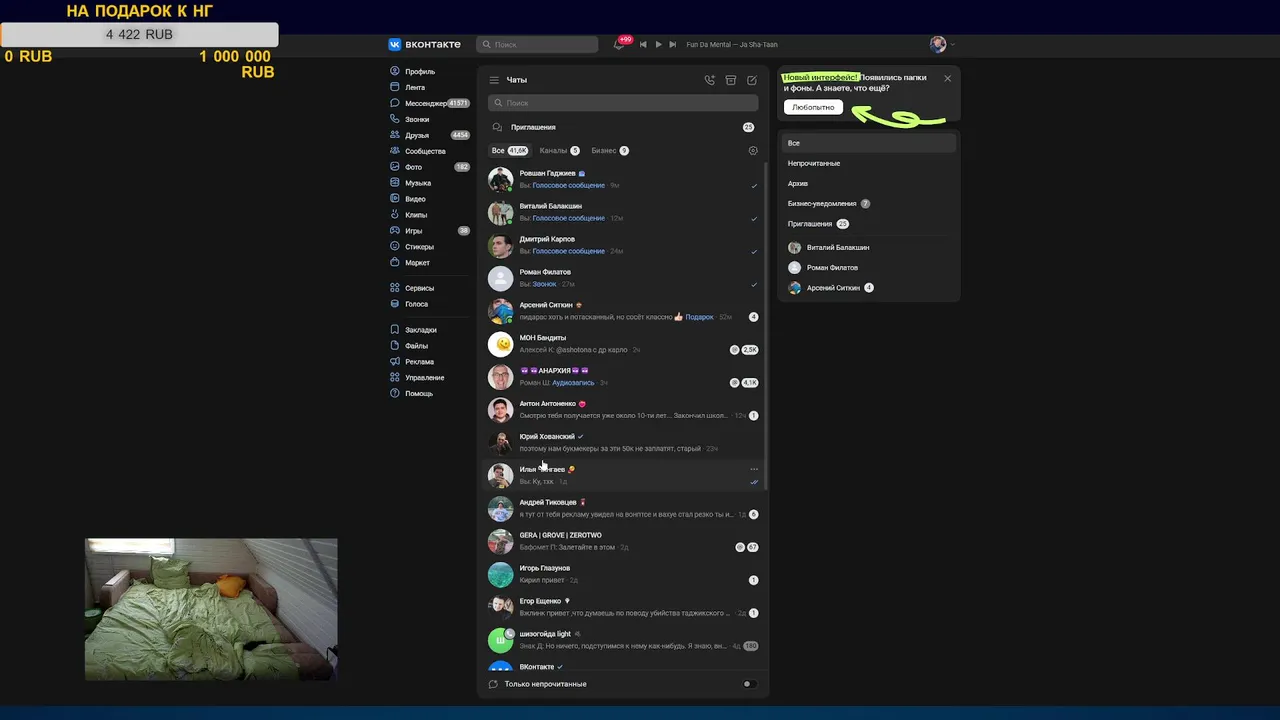Open chat with Игорь Глазунов
Image resolution: width=1280 pixels, height=720 pixels.
pyautogui.click(x=623, y=574)
